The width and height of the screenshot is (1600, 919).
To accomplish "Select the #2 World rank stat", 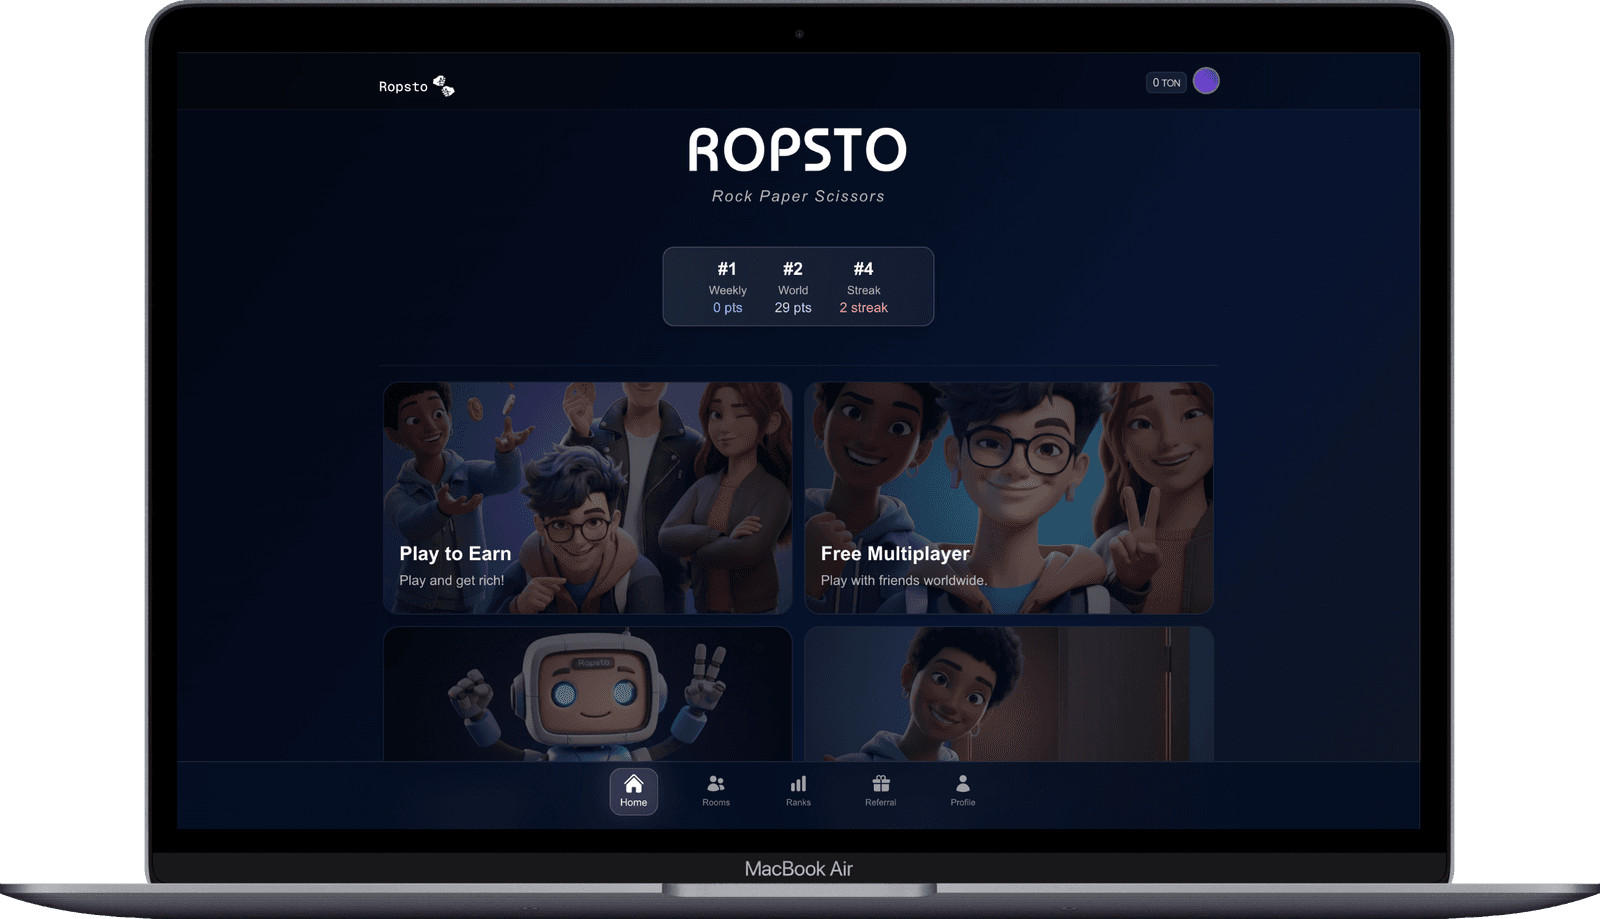I will [x=793, y=287].
